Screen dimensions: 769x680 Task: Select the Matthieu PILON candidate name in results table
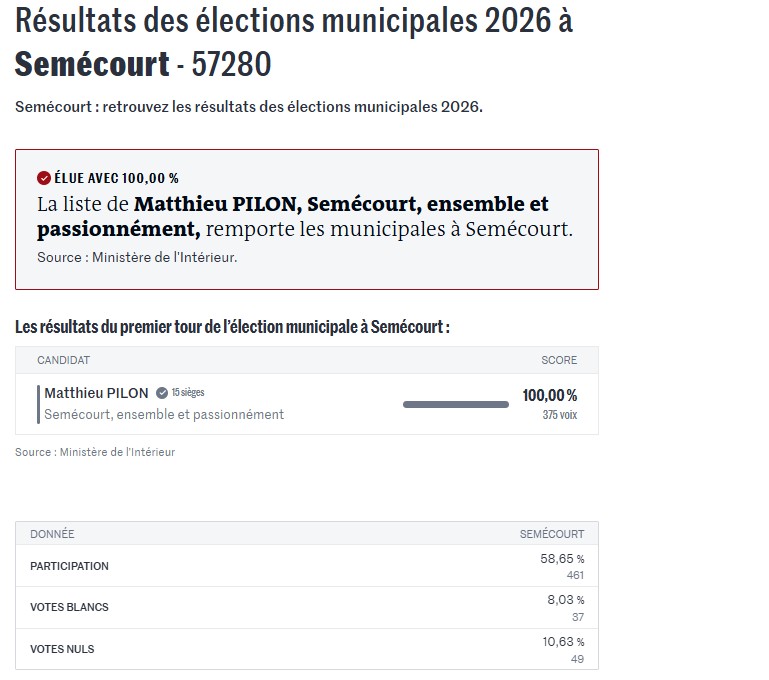[96, 393]
